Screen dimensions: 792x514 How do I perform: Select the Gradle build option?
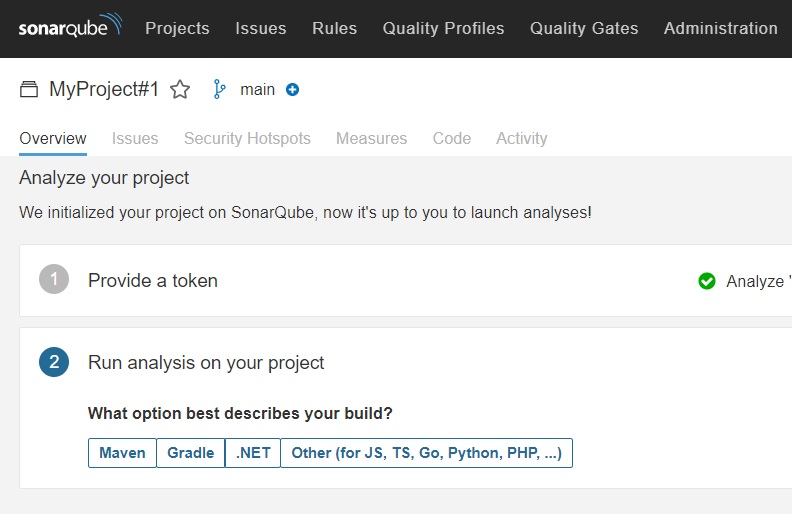point(190,453)
